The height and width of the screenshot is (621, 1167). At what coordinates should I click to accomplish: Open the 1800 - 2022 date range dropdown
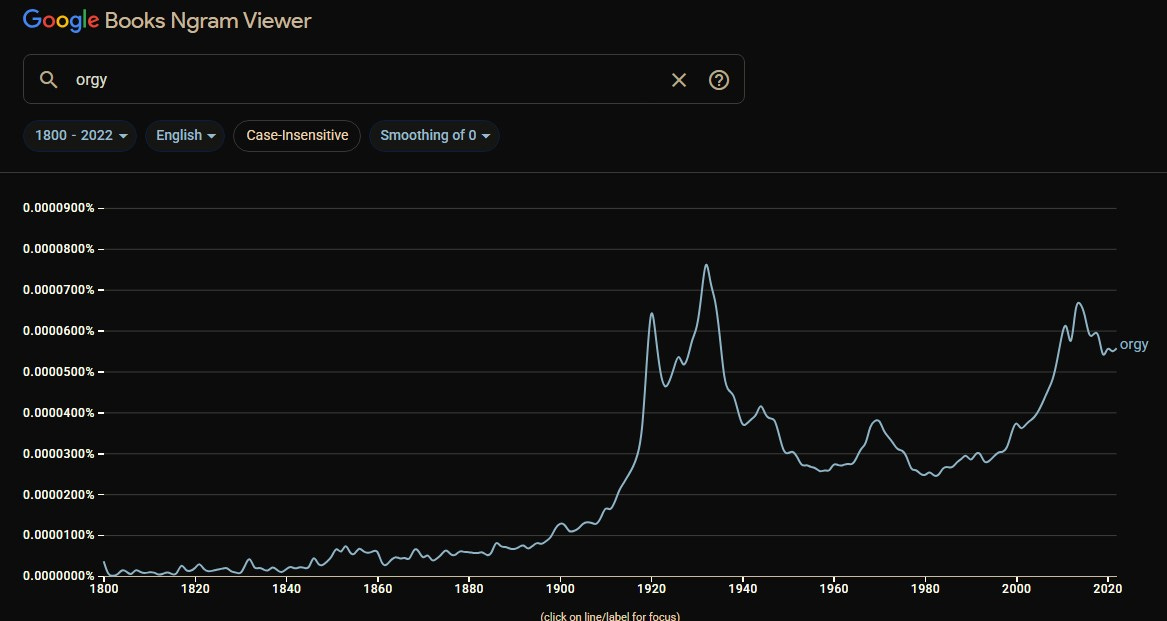coord(80,136)
